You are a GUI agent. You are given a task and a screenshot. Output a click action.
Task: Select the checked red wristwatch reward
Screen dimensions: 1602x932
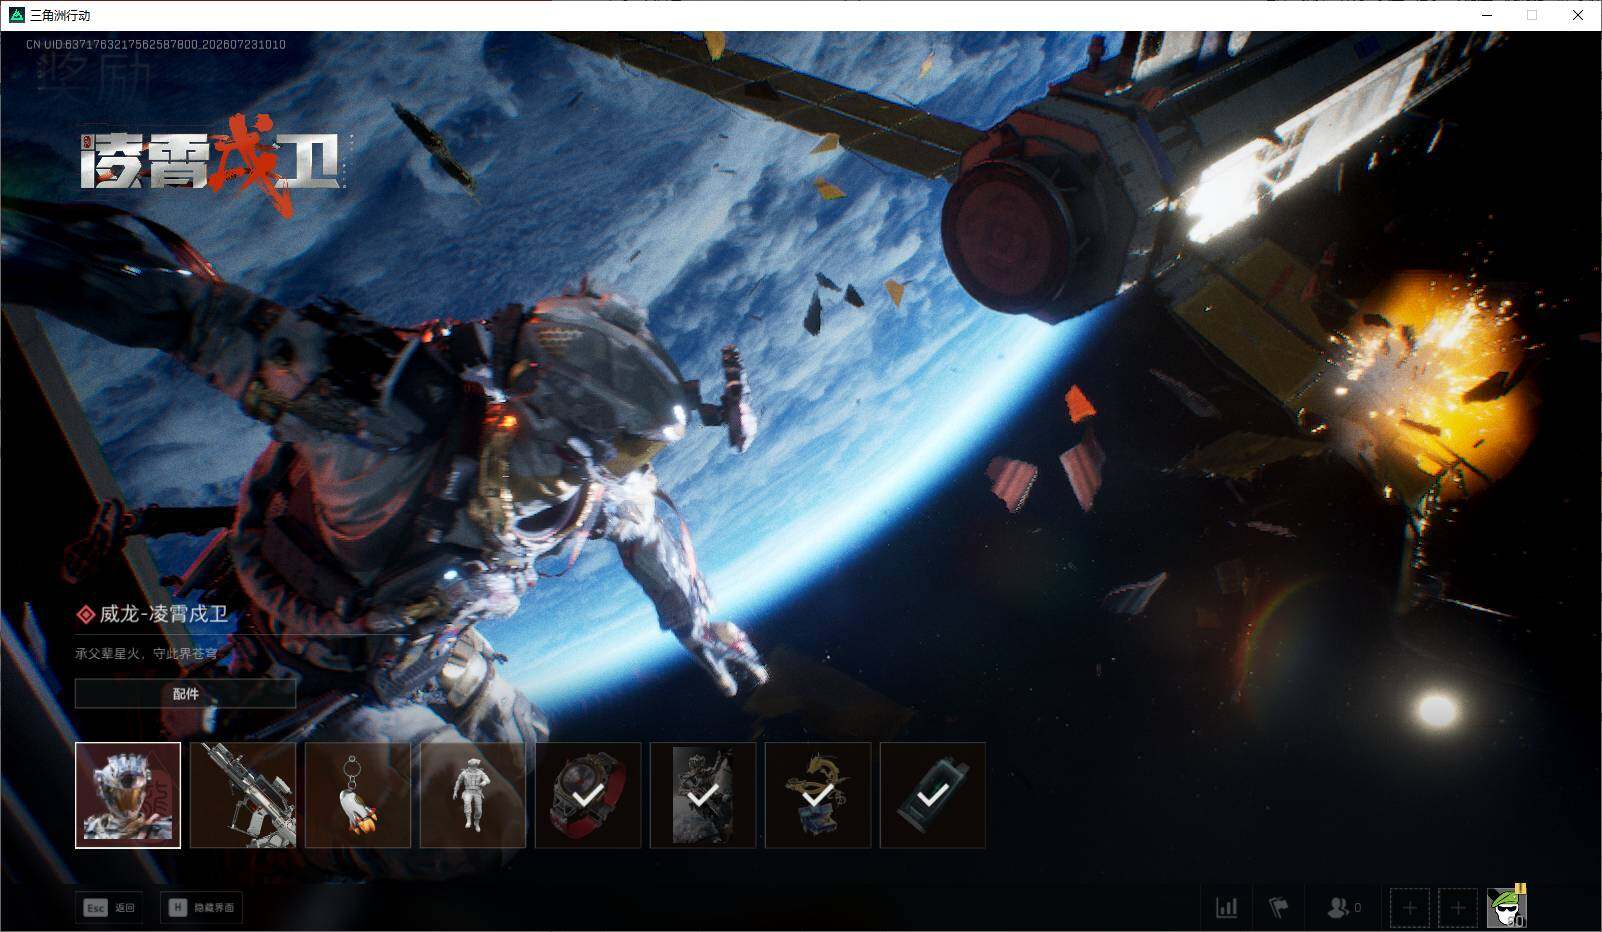point(588,795)
